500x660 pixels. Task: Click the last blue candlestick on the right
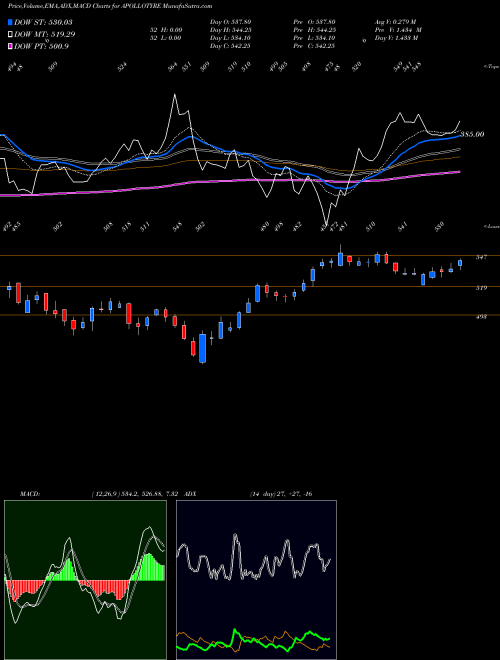[x=460, y=263]
